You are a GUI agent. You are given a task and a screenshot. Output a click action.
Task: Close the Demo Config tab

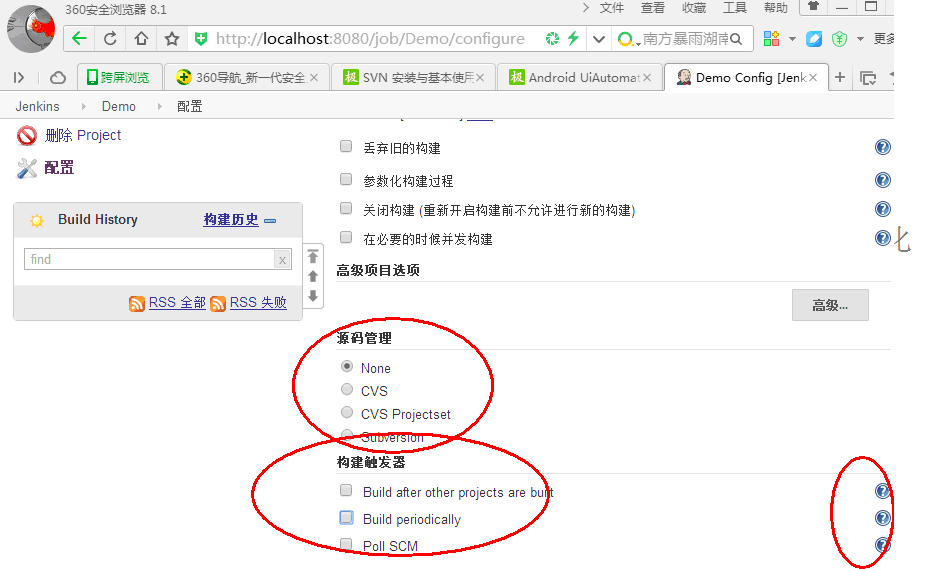(x=813, y=78)
